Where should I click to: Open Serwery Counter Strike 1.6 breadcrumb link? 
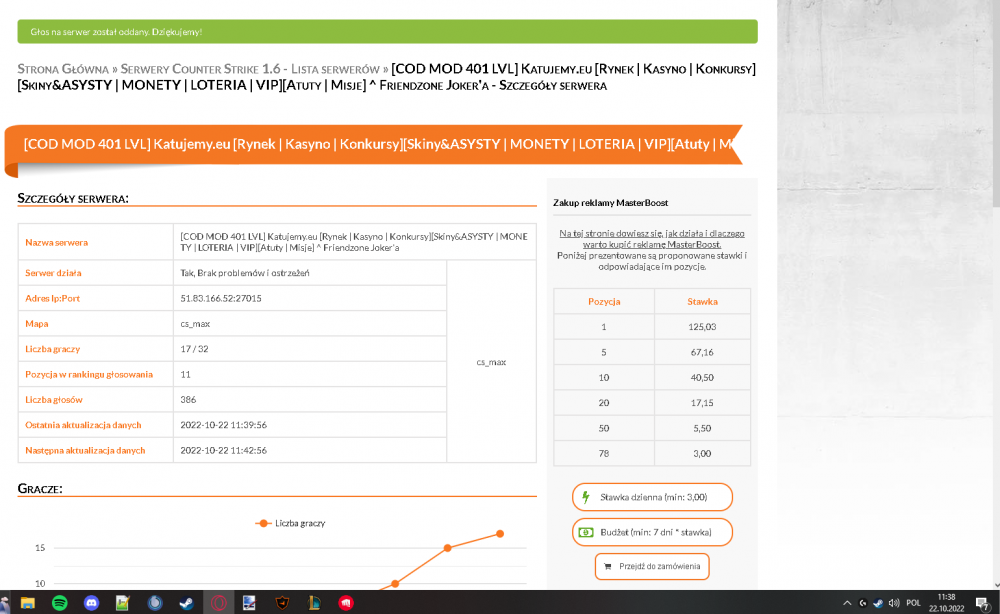tap(250, 69)
